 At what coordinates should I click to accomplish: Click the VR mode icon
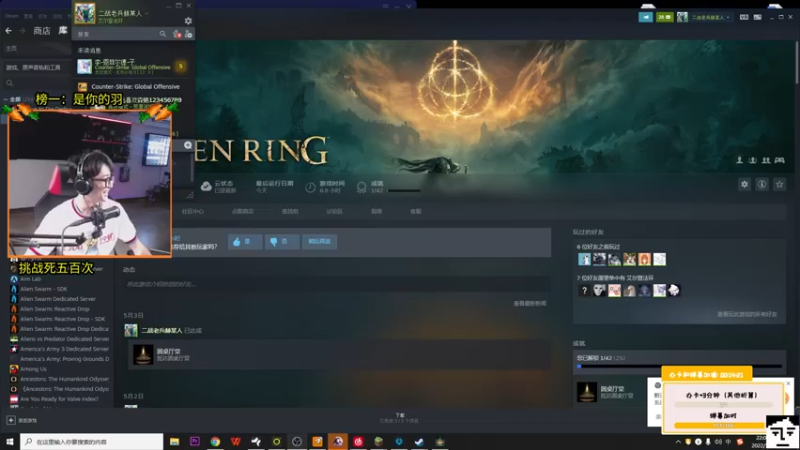(x=744, y=17)
